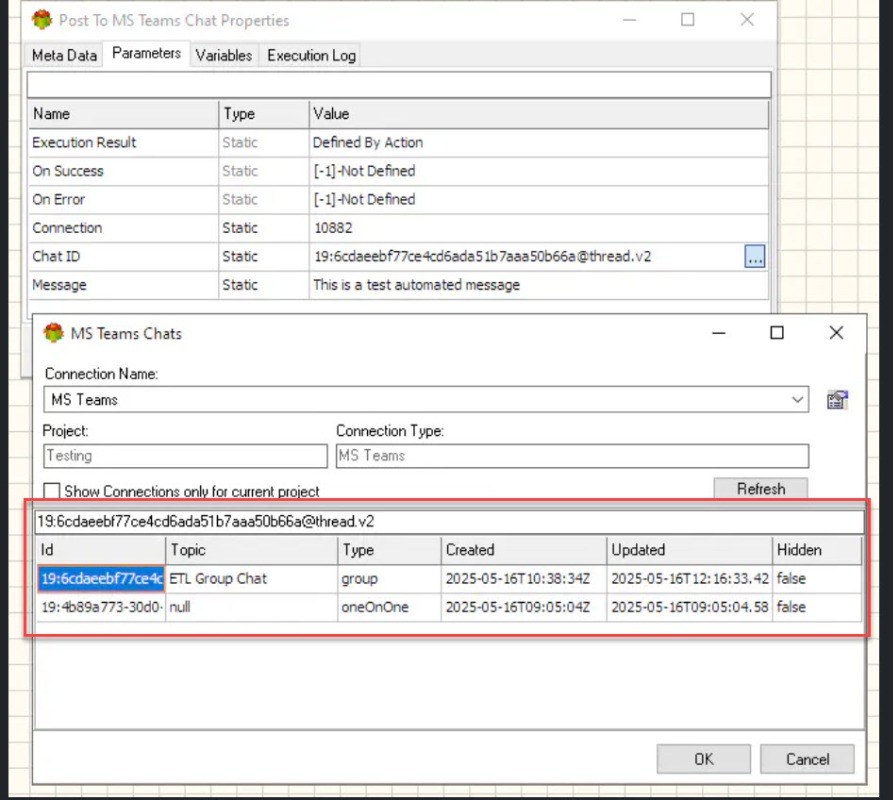This screenshot has height=800, width=893.
Task: Click the null topic cell
Action: (x=251, y=607)
